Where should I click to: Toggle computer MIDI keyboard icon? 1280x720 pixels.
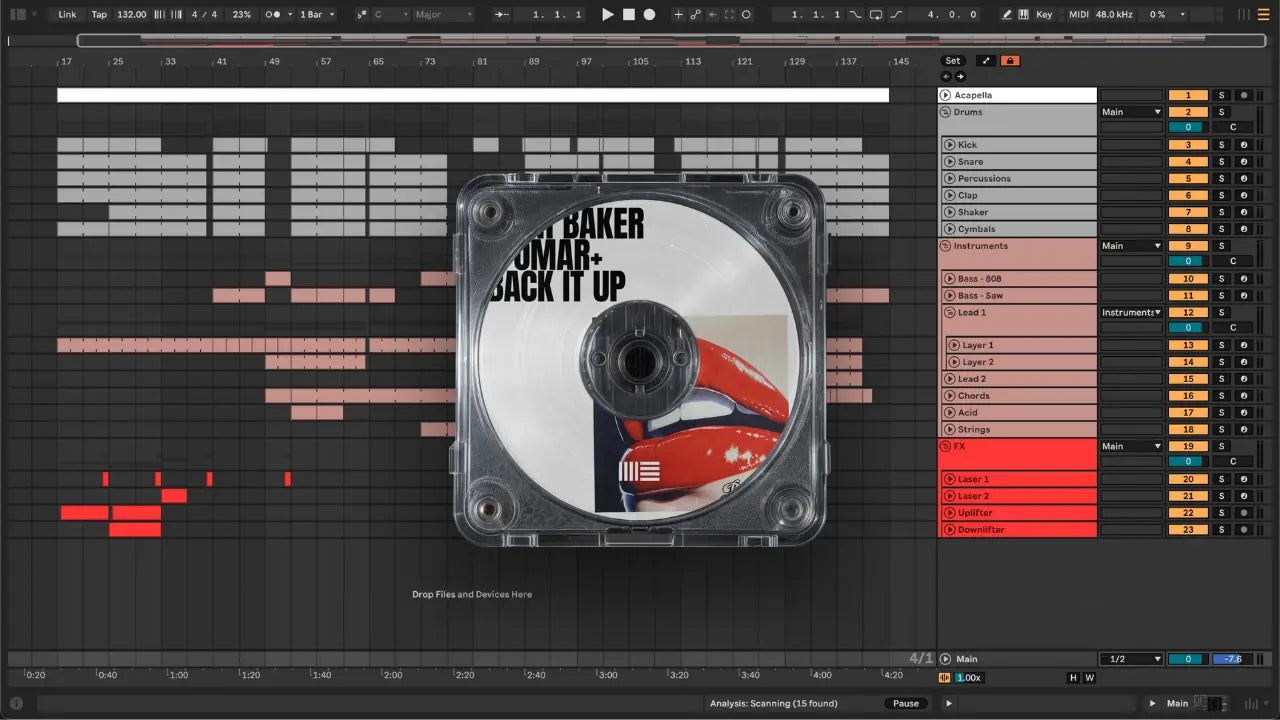(x=1025, y=15)
